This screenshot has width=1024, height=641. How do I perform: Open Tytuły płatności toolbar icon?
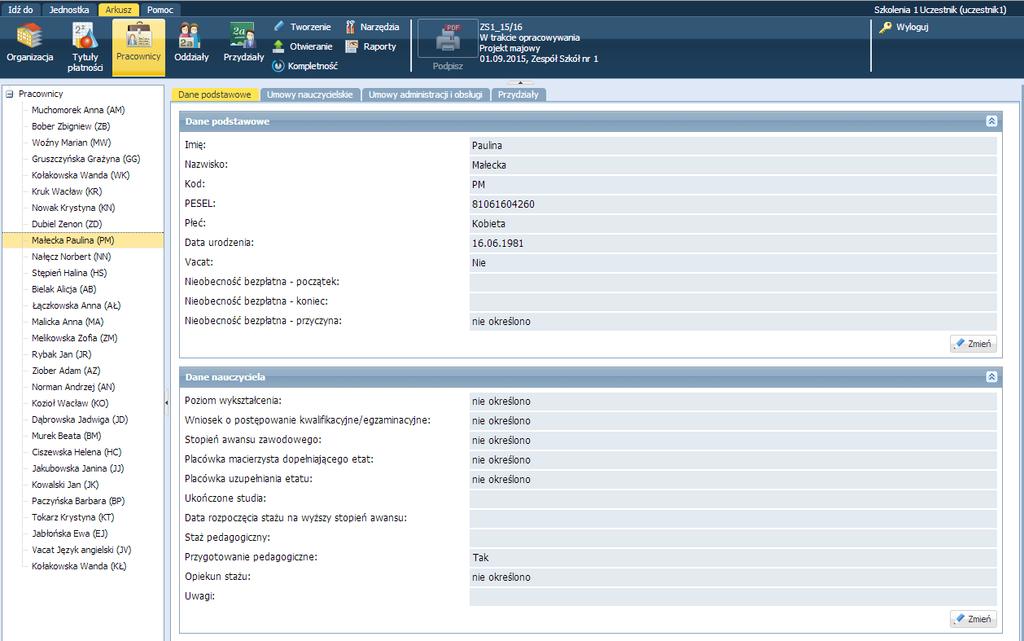point(85,46)
